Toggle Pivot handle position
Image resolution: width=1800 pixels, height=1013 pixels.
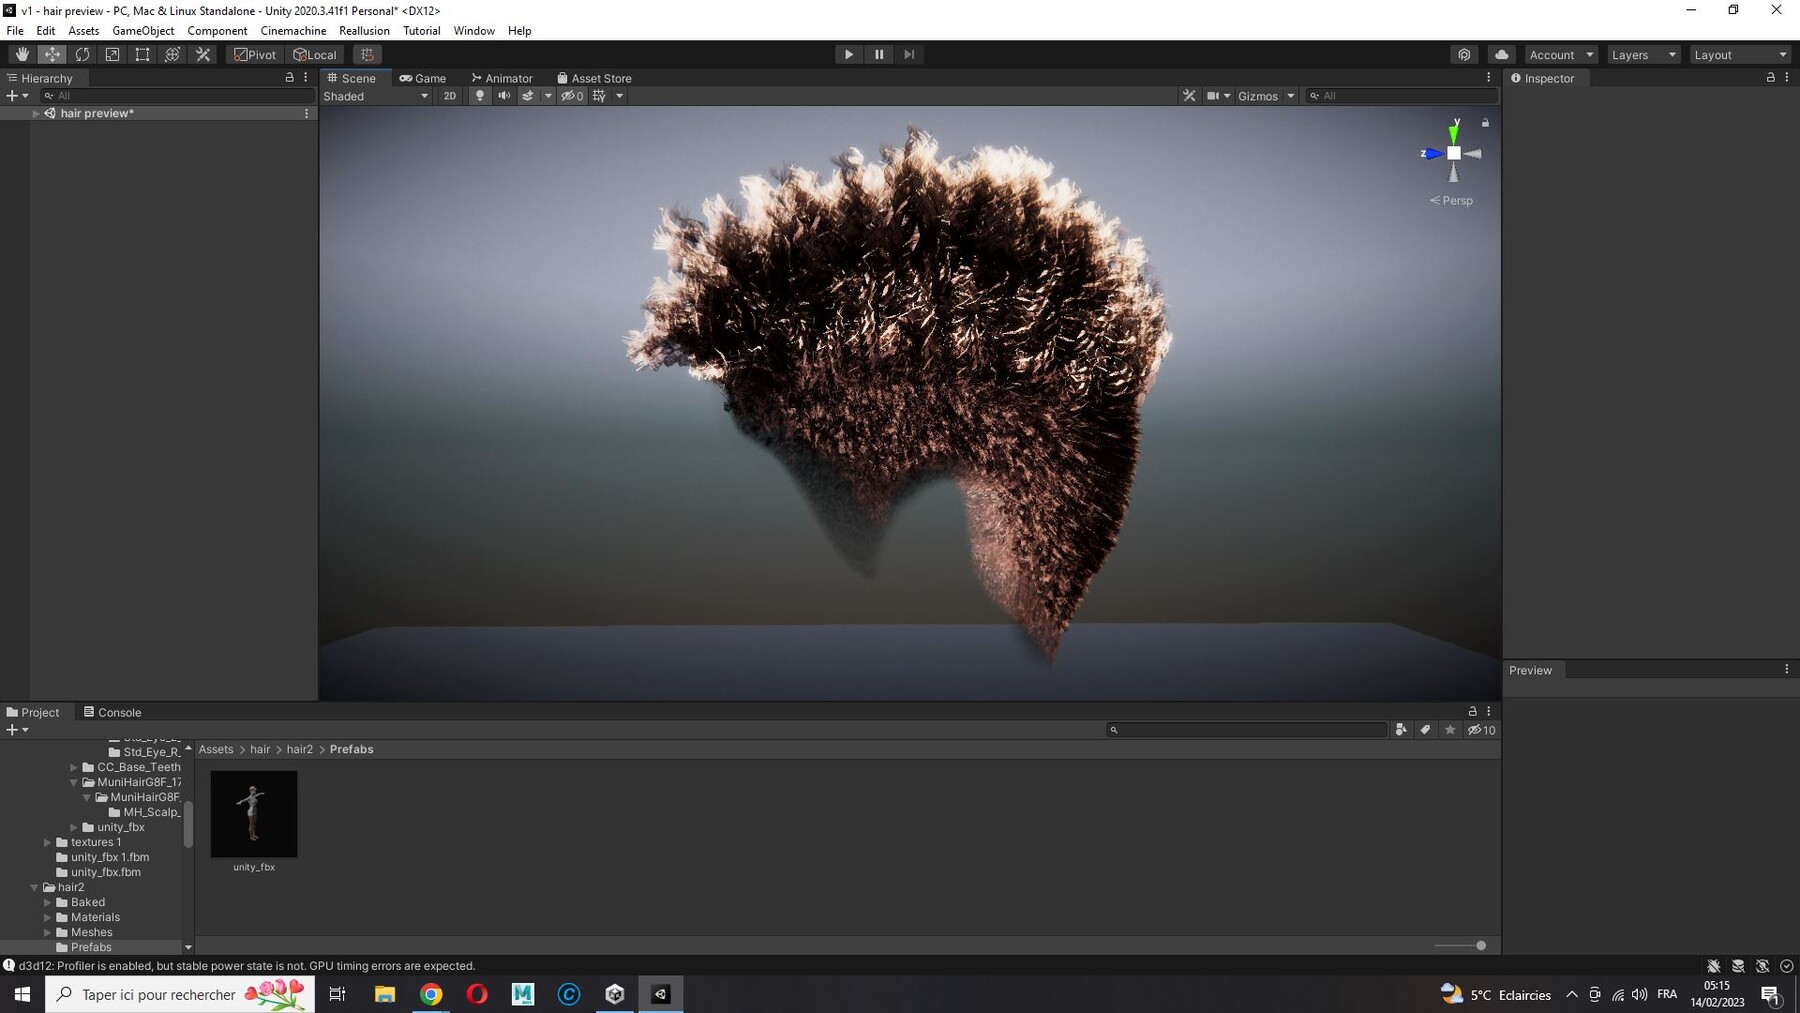255,54
